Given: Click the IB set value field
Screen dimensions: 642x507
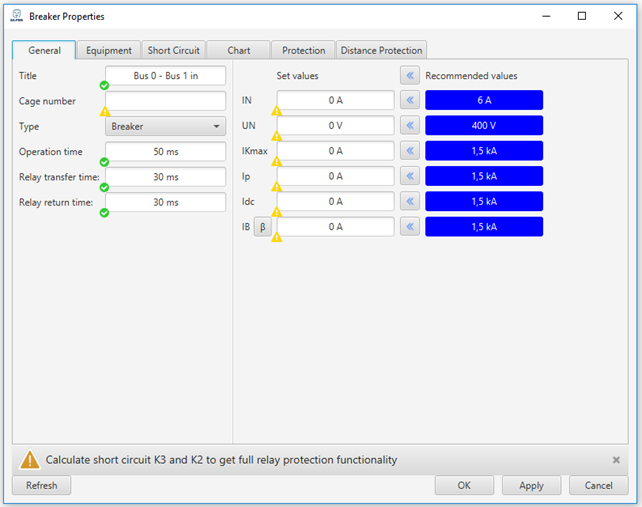Looking at the screenshot, I should tap(335, 227).
